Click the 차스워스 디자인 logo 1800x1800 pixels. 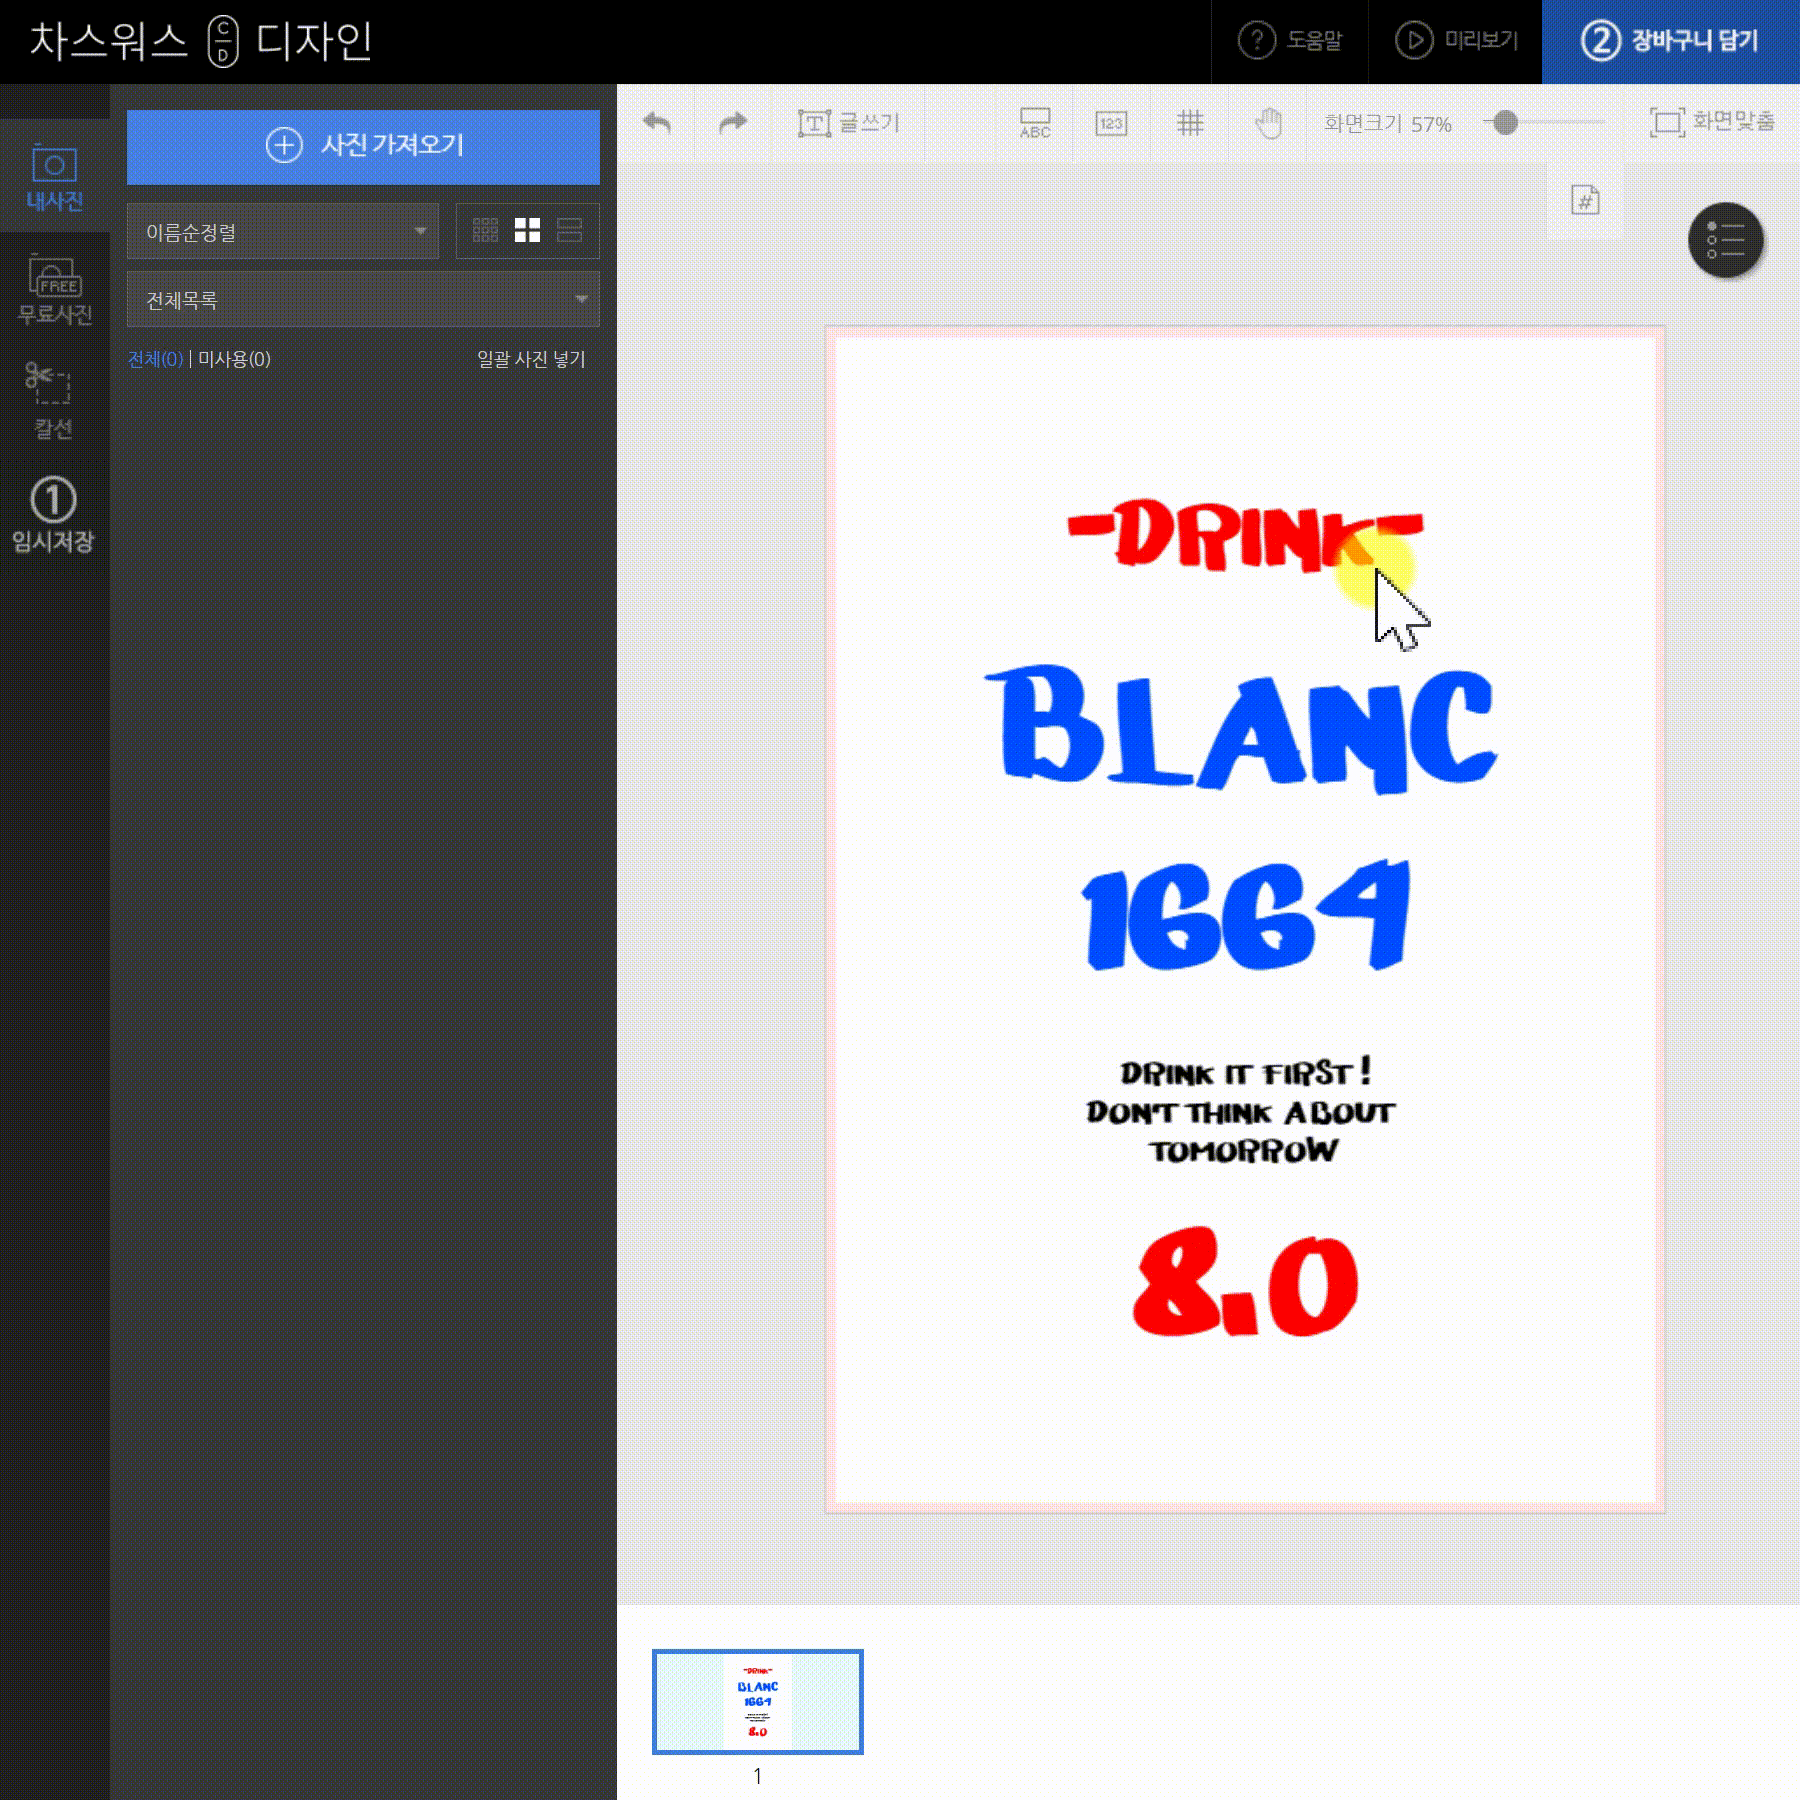[x=201, y=41]
